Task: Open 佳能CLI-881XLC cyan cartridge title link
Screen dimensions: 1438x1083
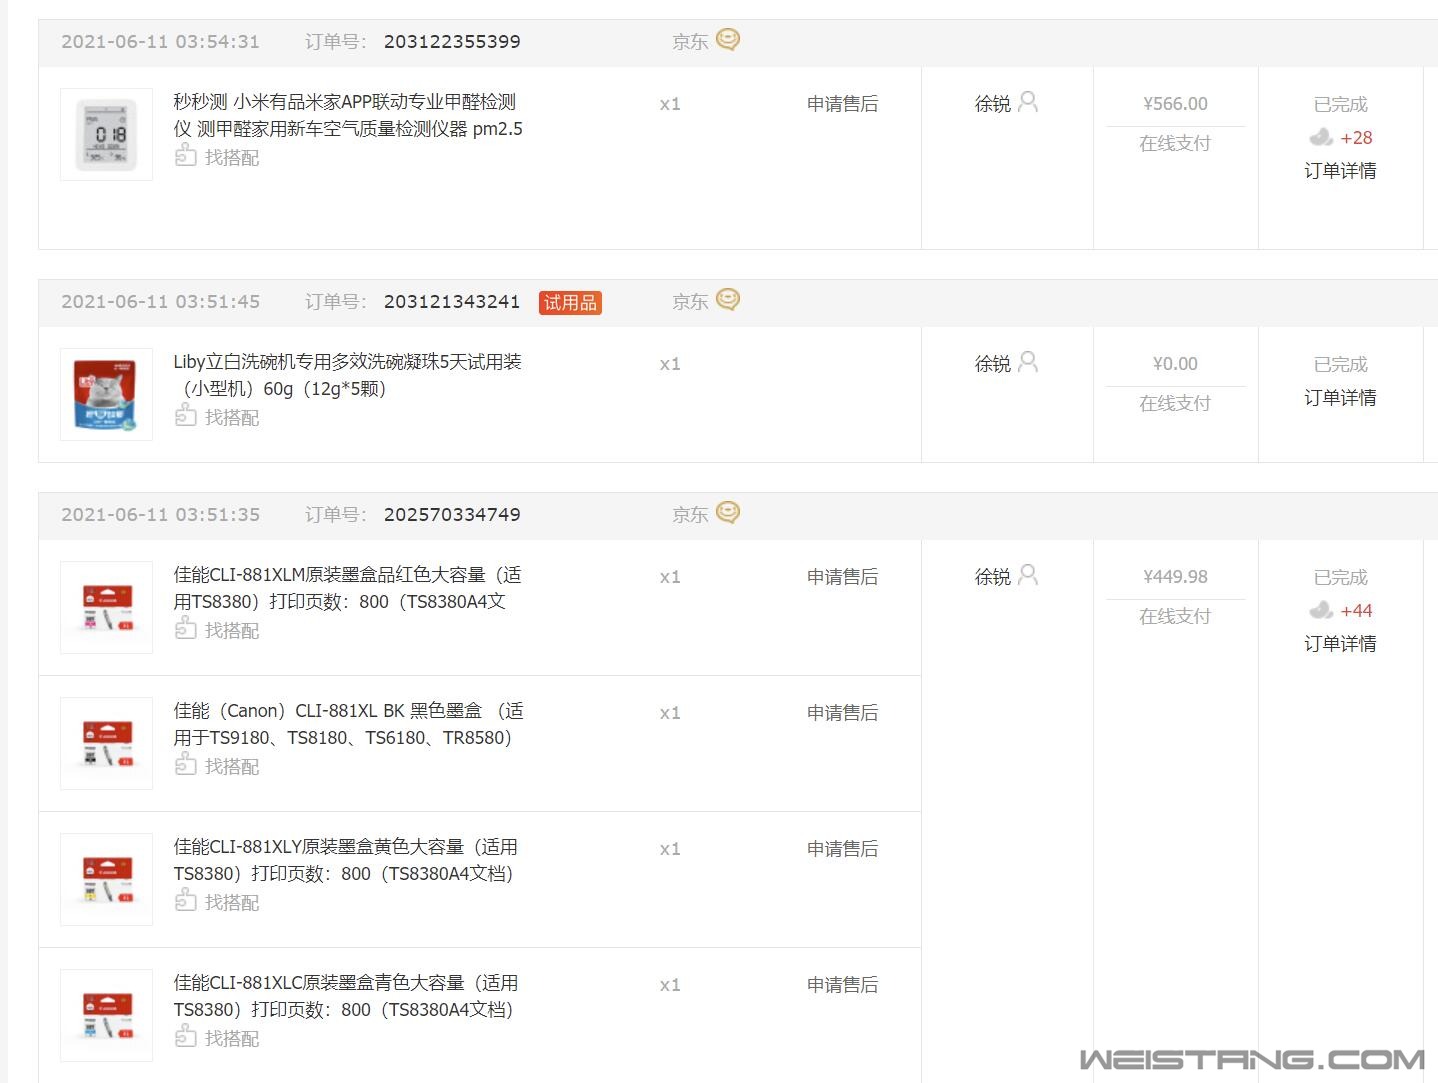Action: (x=346, y=996)
